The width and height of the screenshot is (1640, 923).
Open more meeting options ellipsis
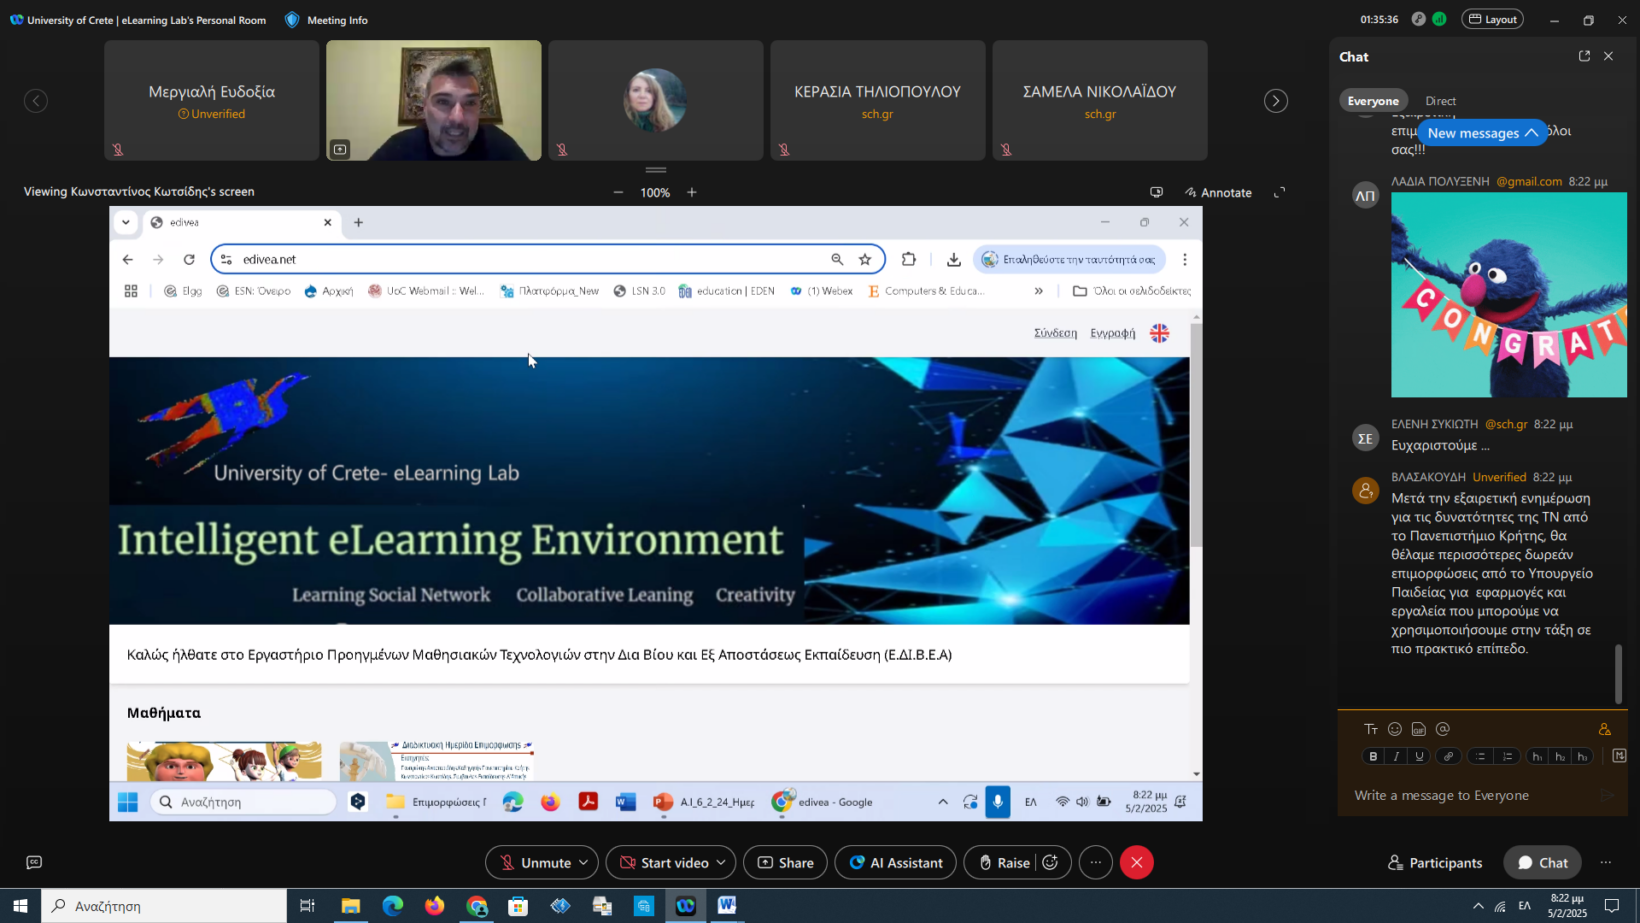[1096, 862]
